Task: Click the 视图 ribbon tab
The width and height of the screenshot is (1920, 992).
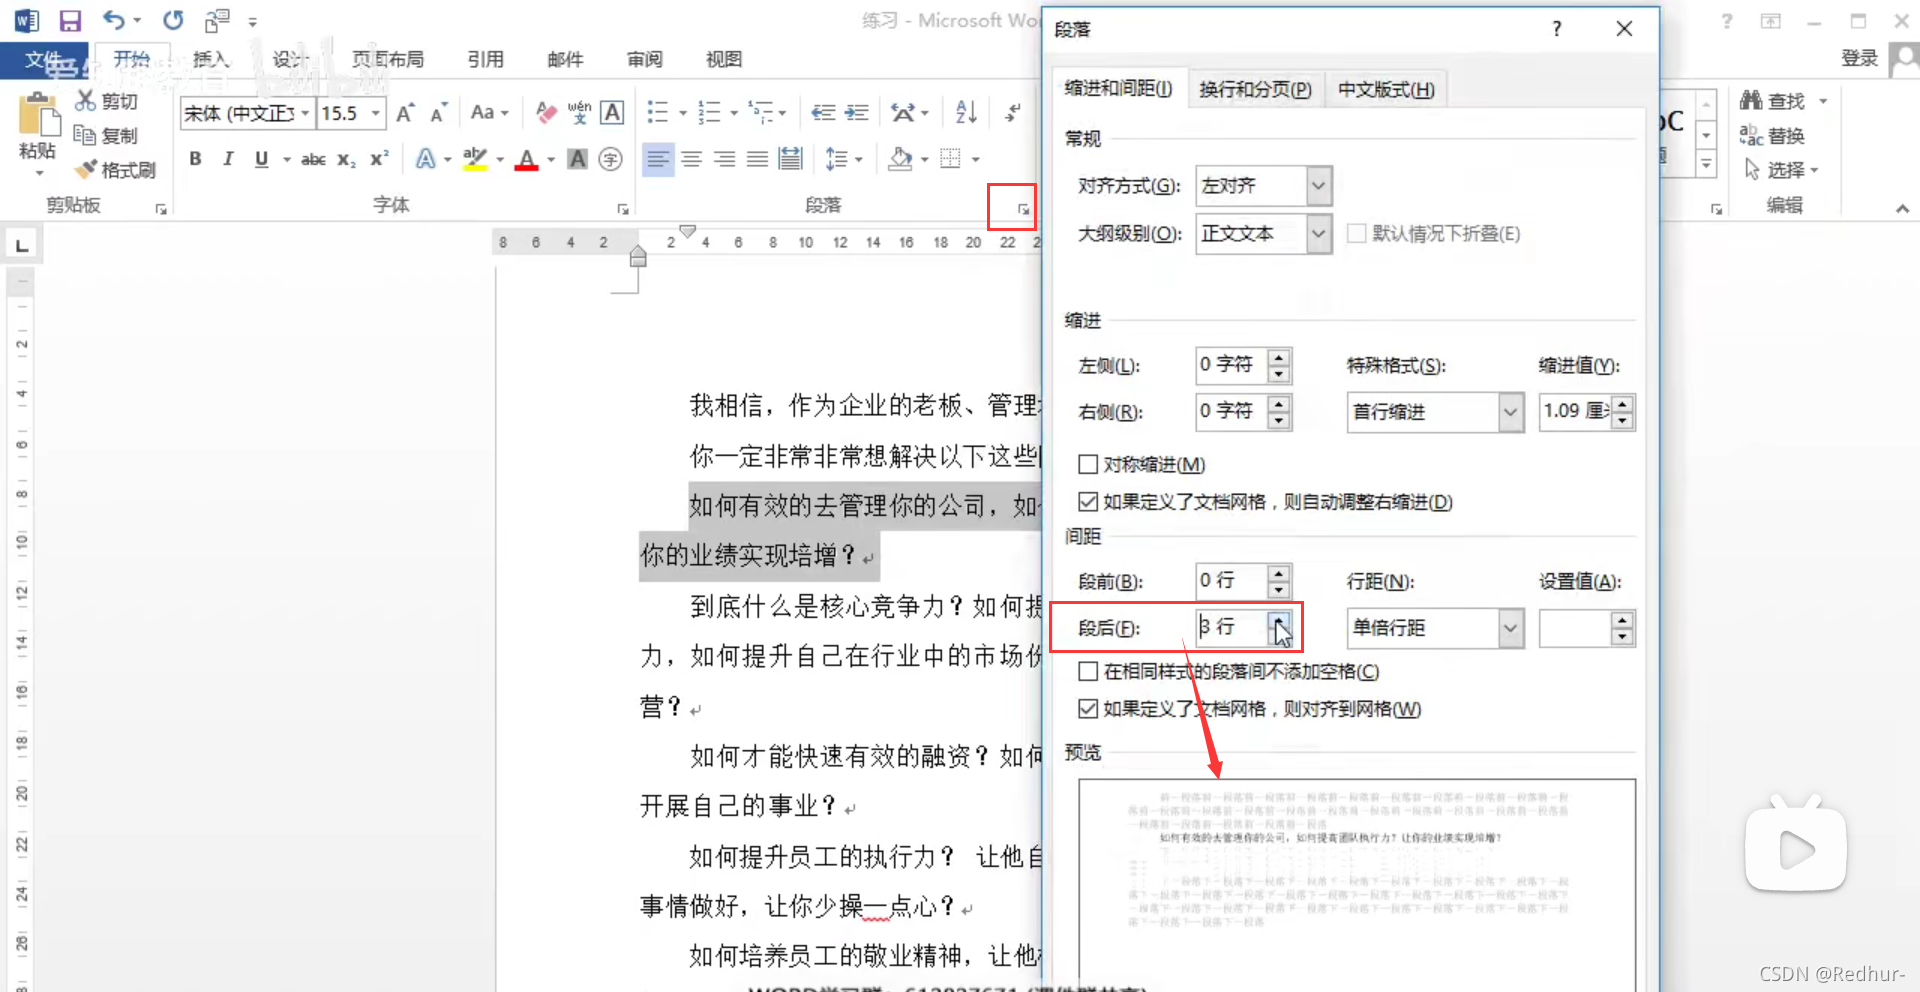Action: click(723, 59)
